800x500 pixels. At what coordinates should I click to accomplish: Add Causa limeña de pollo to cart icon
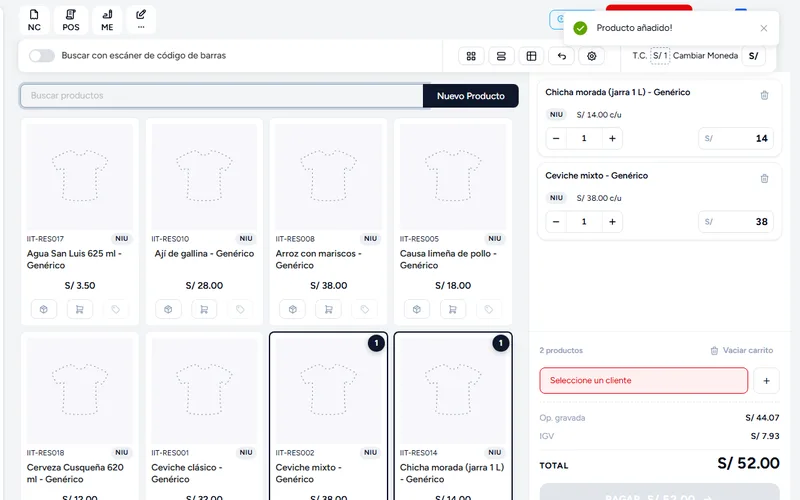pos(453,309)
